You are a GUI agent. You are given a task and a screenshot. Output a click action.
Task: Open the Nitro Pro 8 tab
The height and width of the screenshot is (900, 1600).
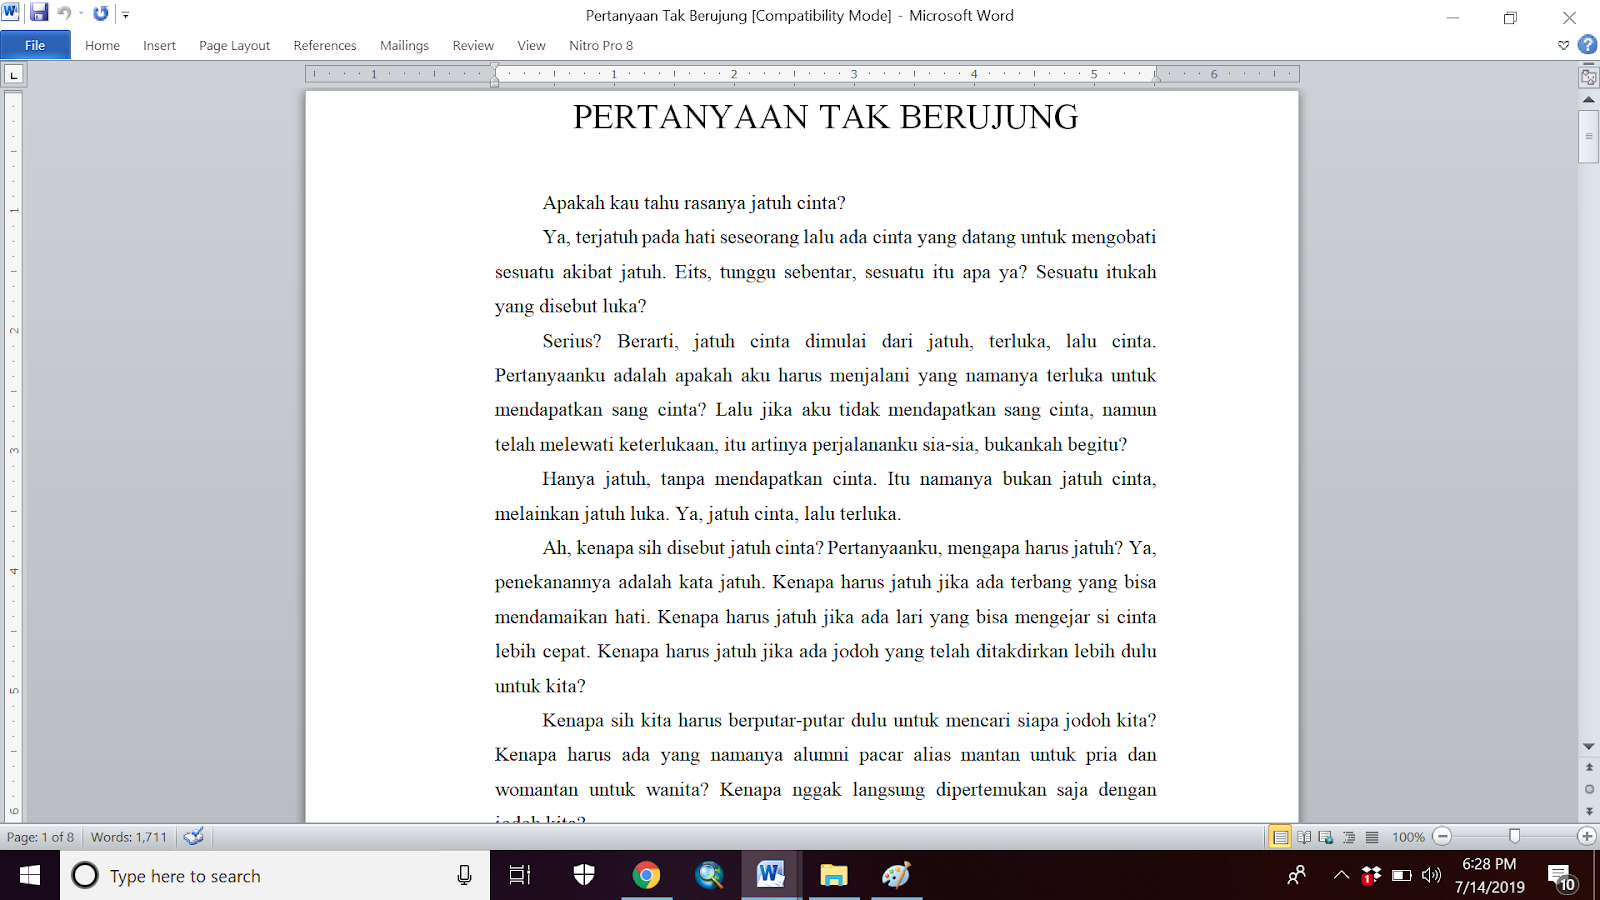coord(600,45)
